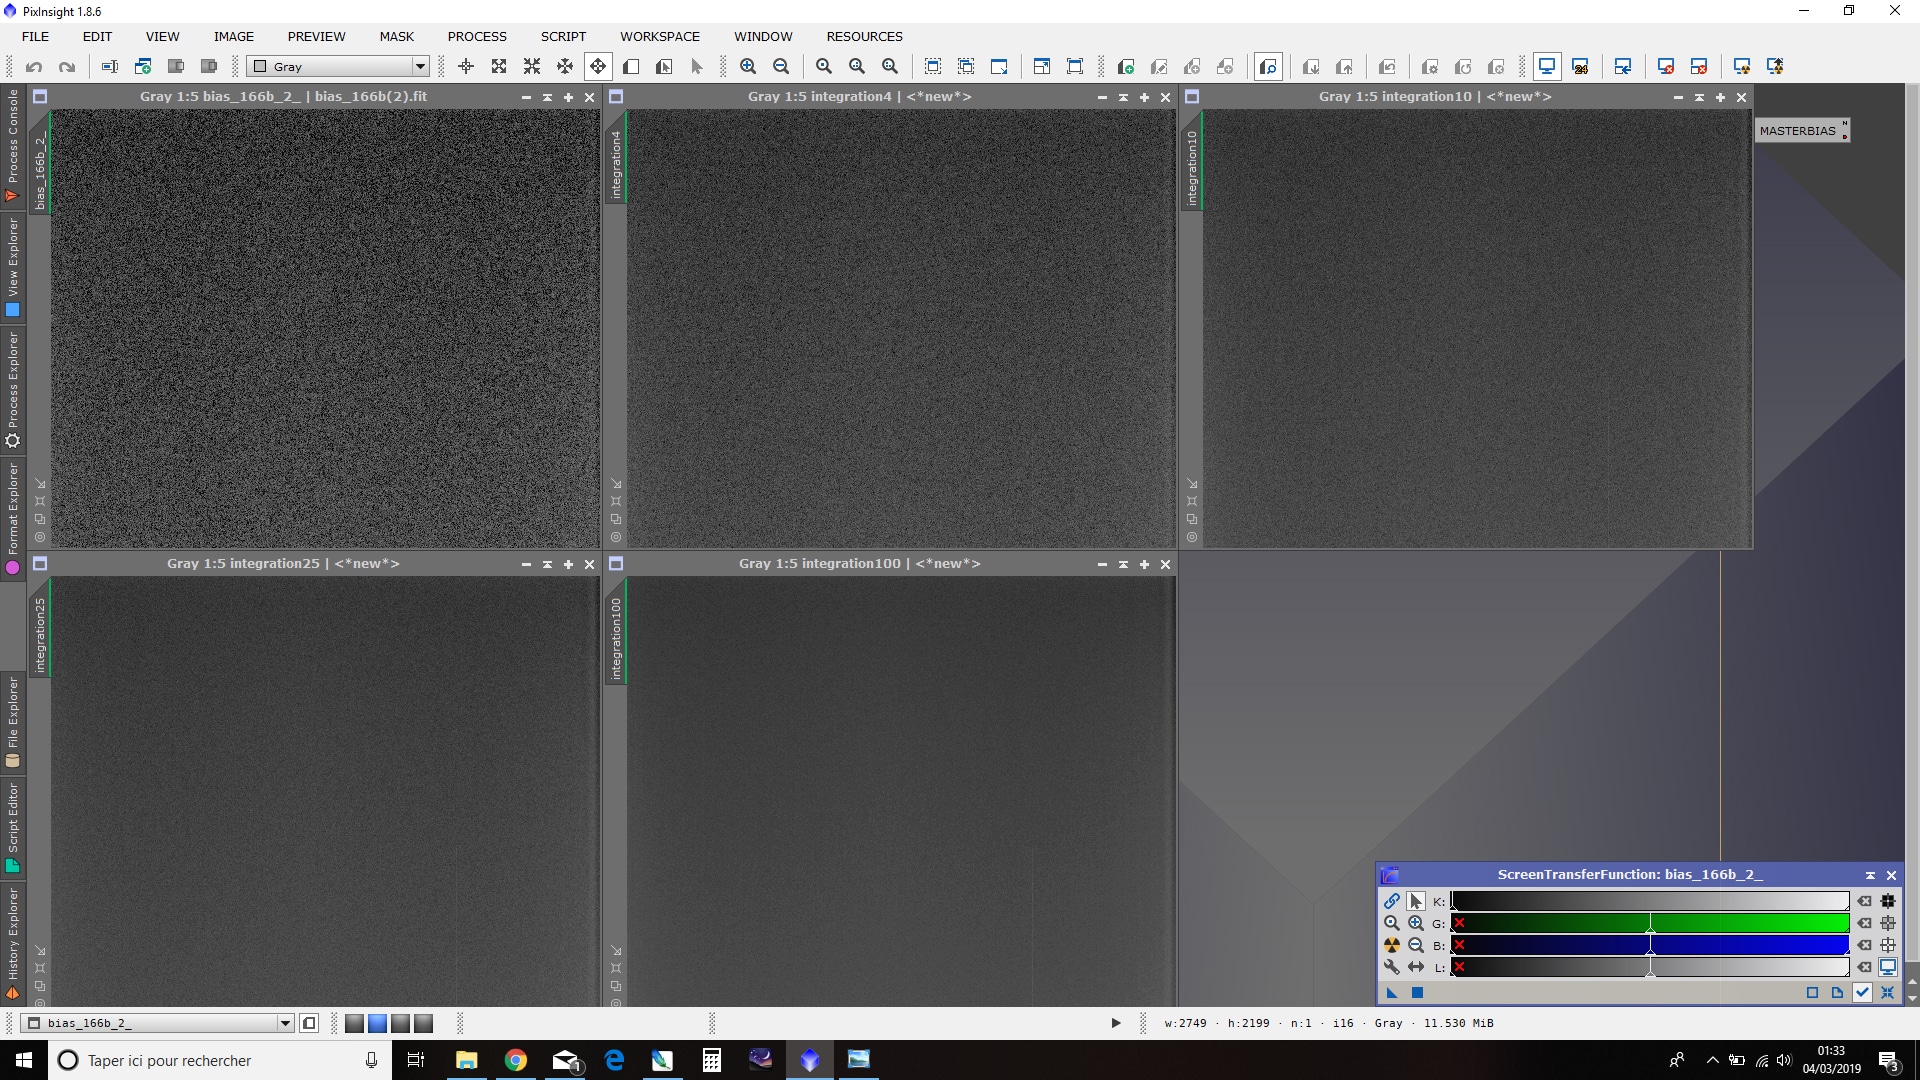
Task: Open the Process Explorer side tab
Action: [x=13, y=389]
